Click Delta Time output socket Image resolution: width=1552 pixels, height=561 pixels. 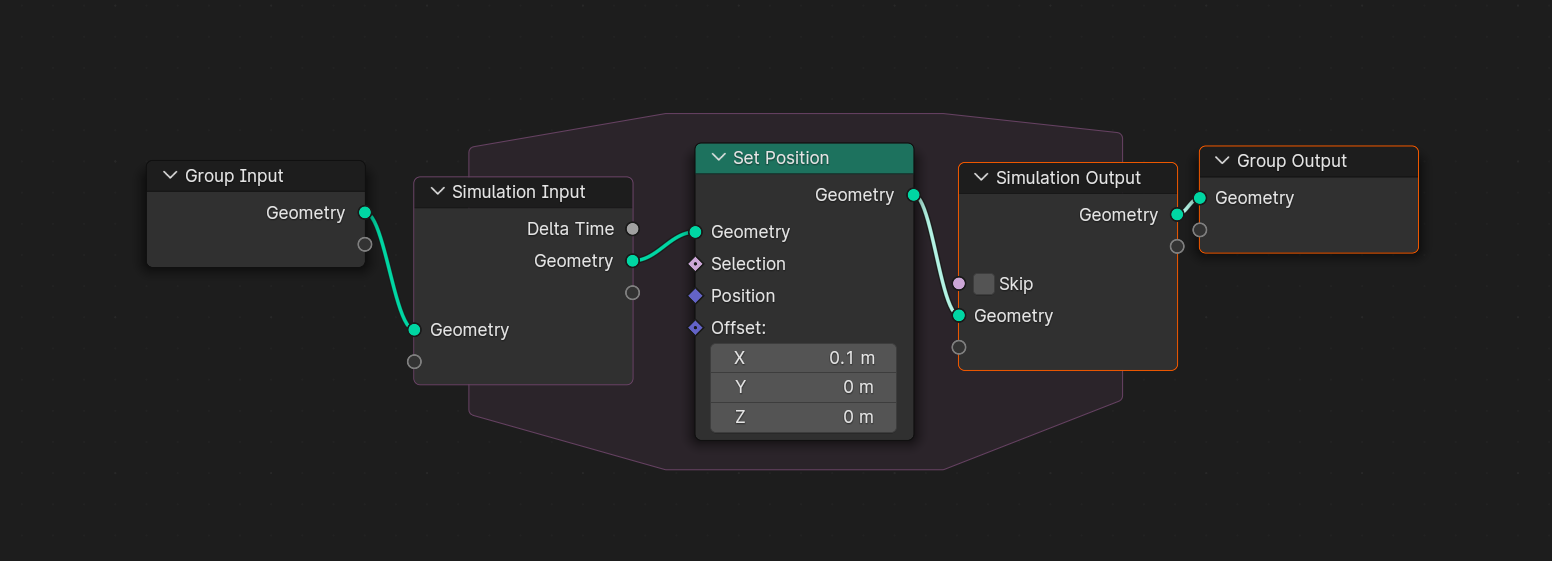point(632,229)
